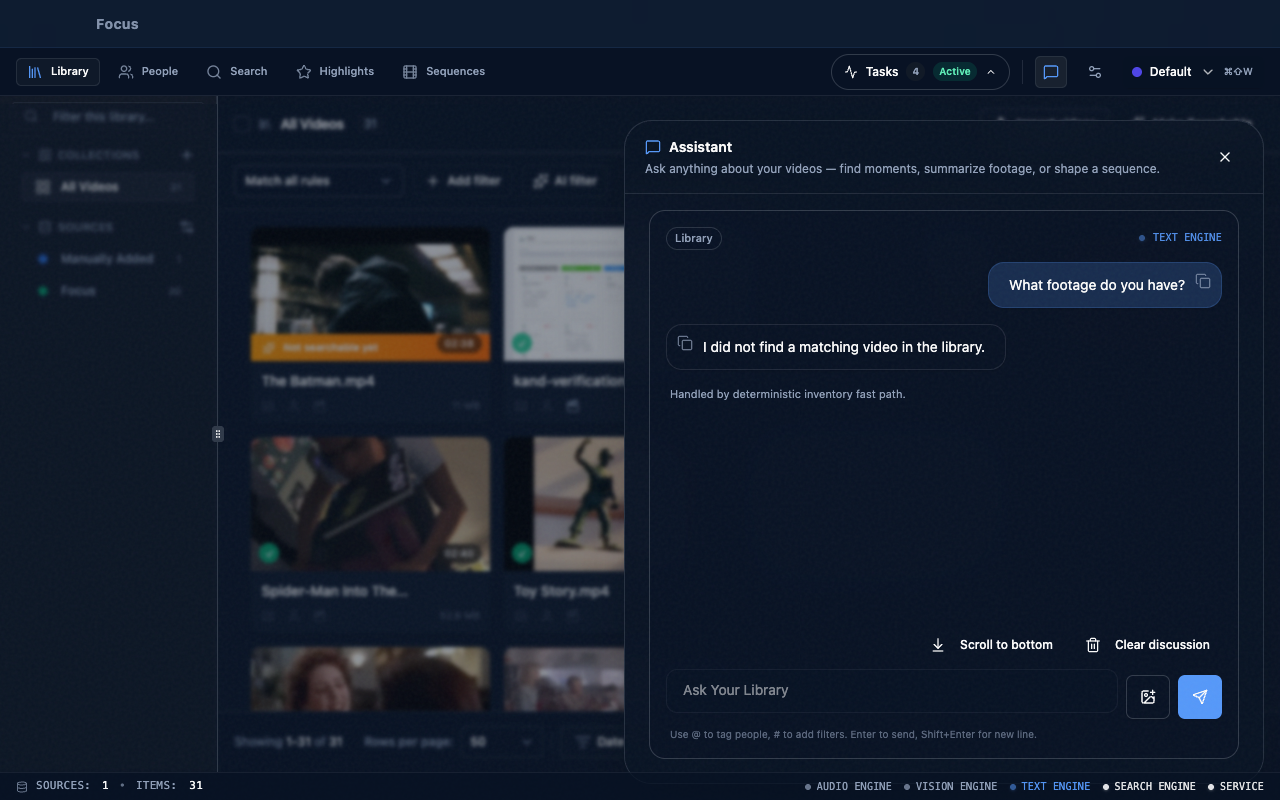Click Scroll to bottom
Screen dimensions: 1280x800
[x=992, y=645]
